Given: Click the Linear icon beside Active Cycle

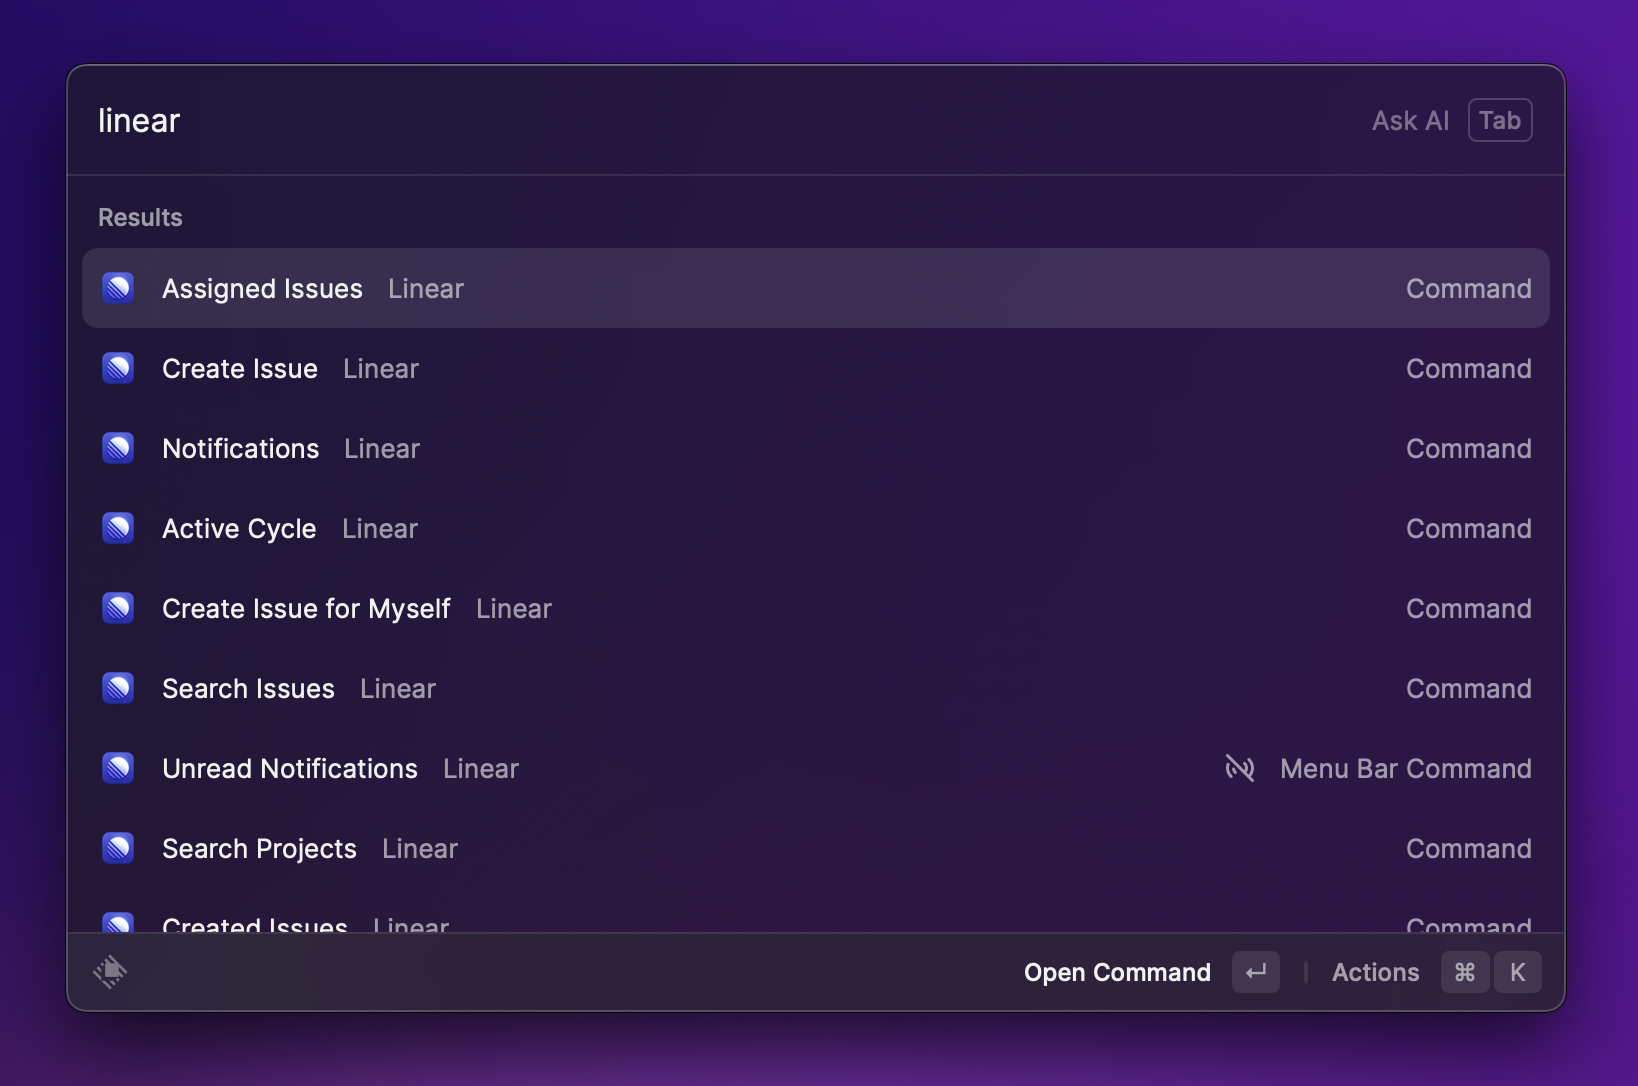Looking at the screenshot, I should 118,528.
